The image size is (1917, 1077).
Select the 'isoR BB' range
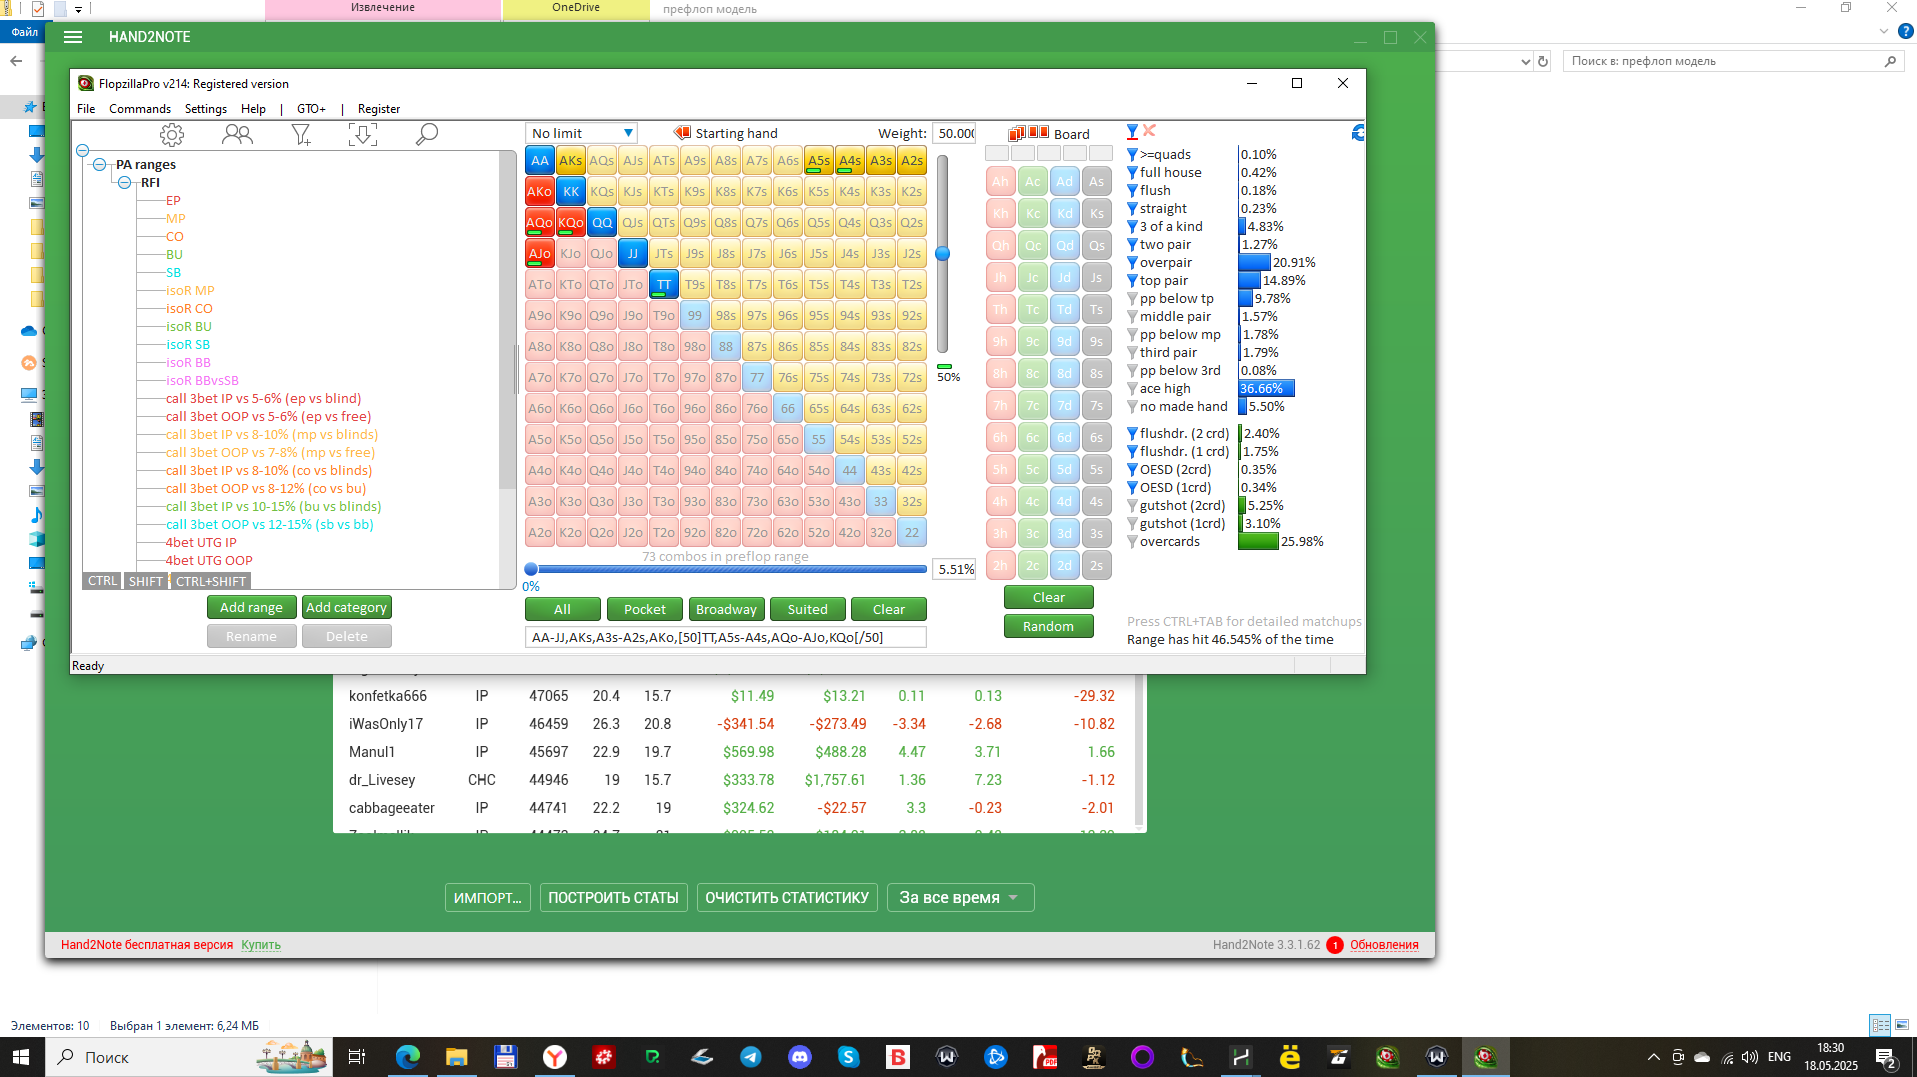[x=188, y=363]
